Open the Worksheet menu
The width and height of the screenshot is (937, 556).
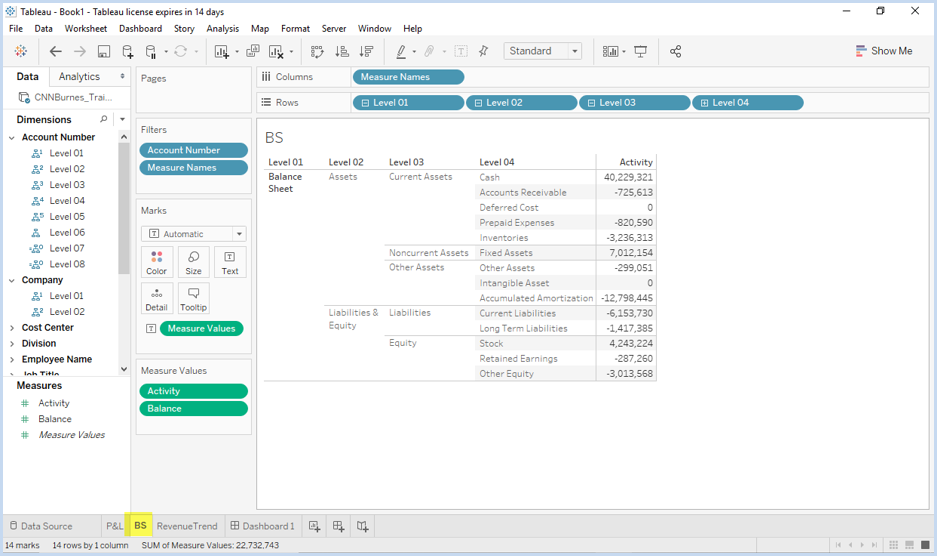click(85, 29)
